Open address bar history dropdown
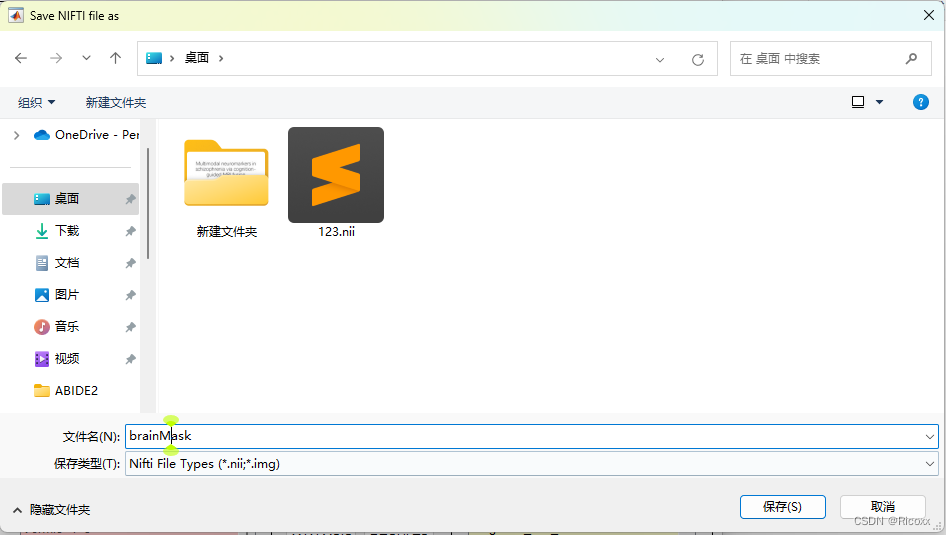 point(659,59)
